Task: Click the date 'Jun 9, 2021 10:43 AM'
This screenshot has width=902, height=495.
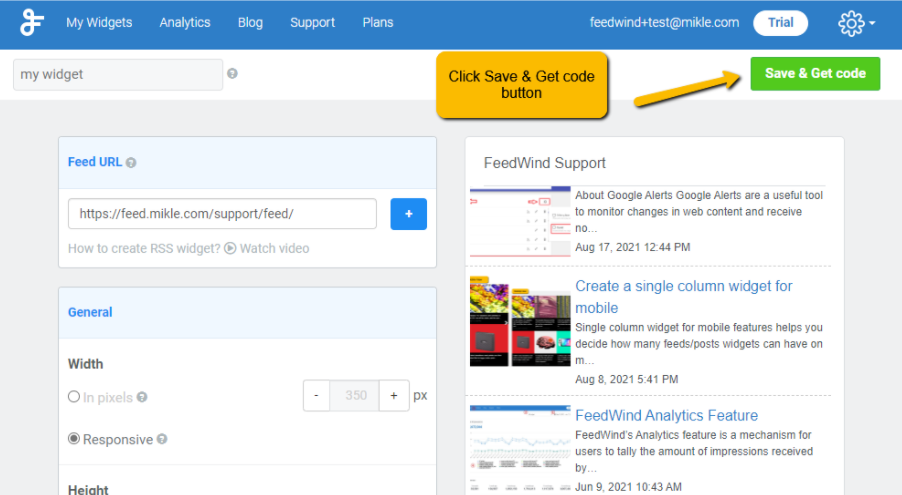Action: click(628, 487)
